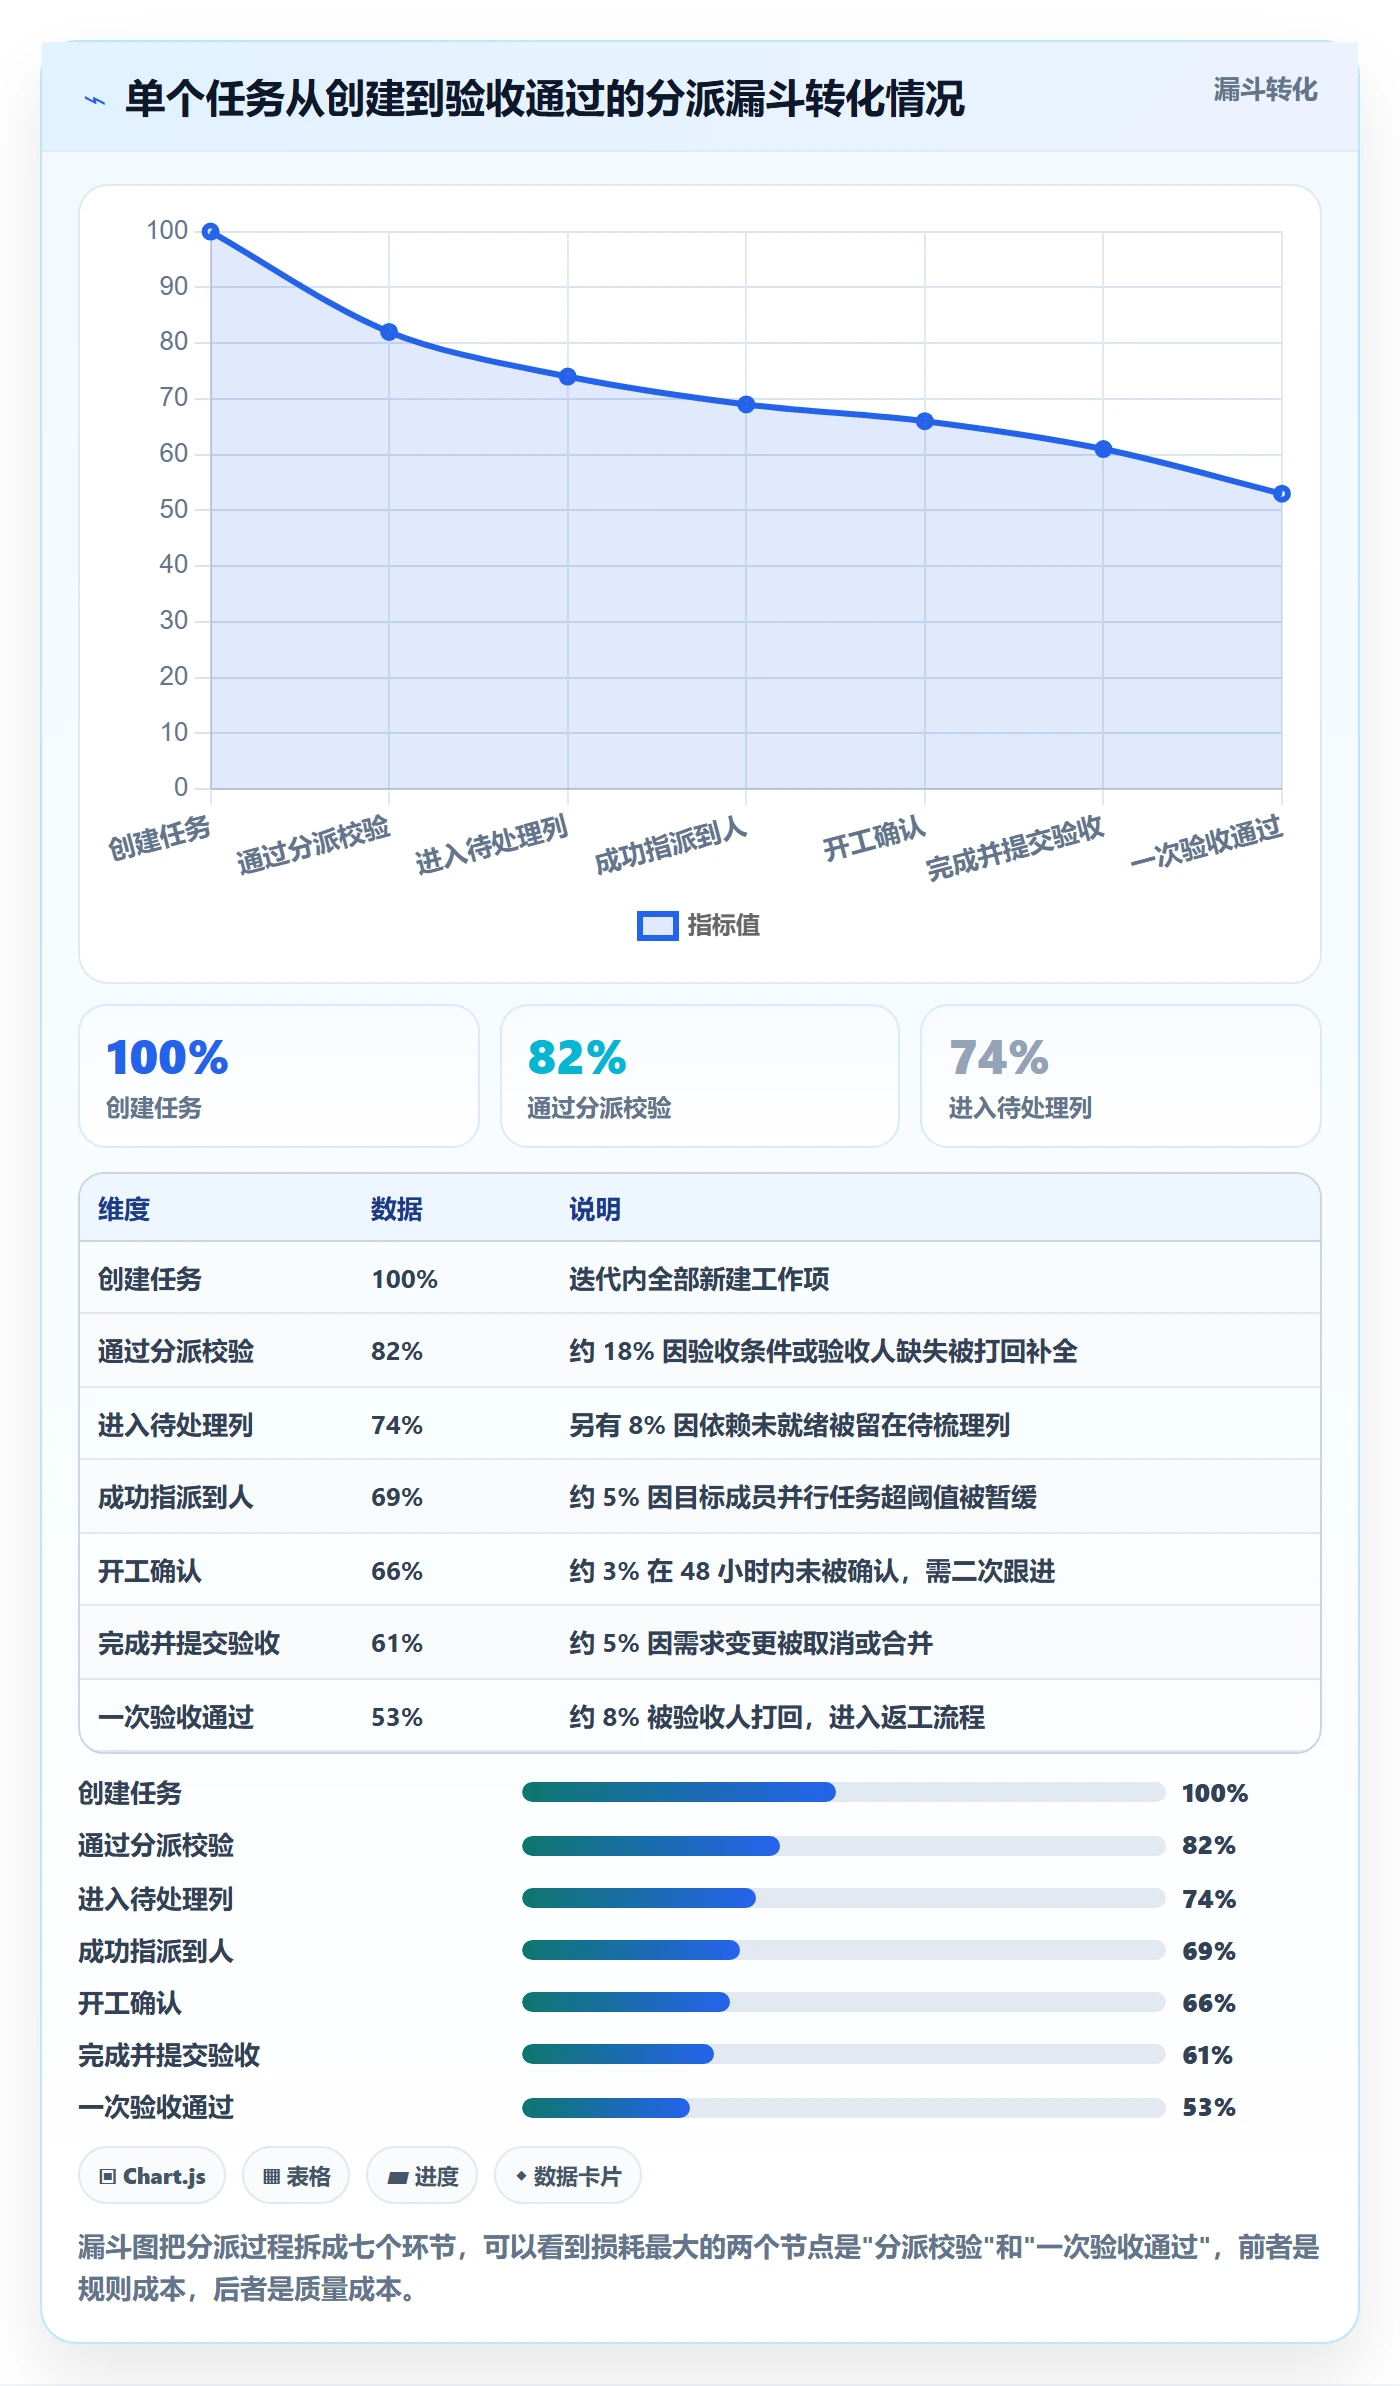Screen dimensions: 1400x2386
Task: Click the chart data point for 开工确认
Action: (x=925, y=421)
